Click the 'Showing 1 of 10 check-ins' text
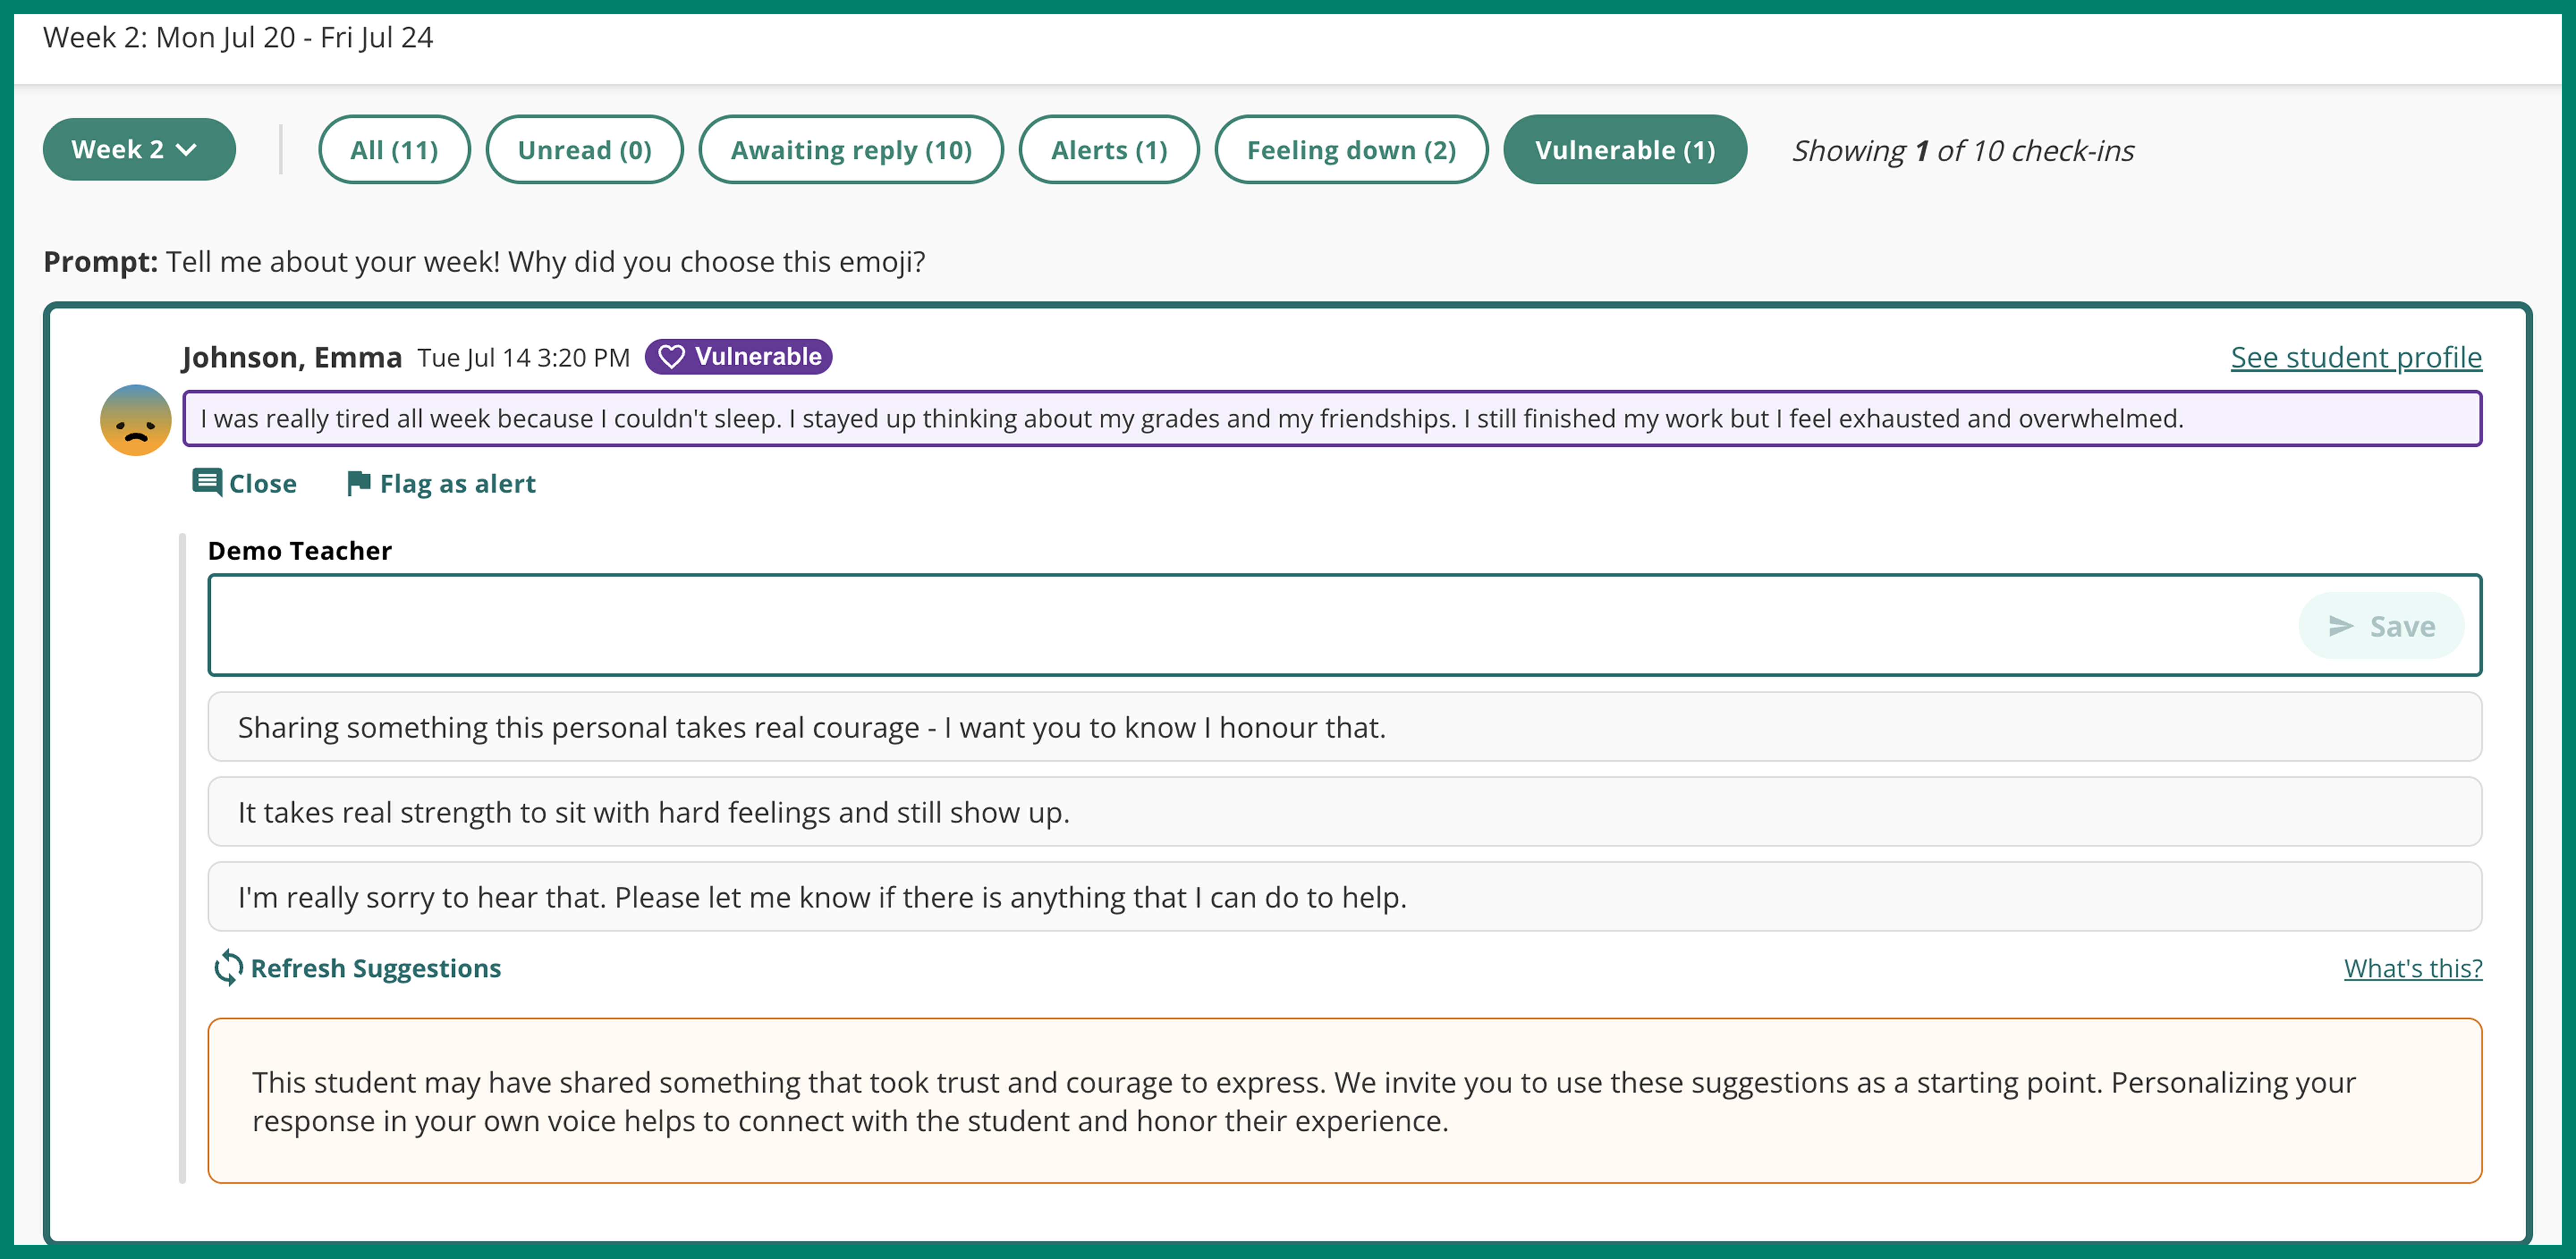The image size is (2576, 1259). pos(1963,150)
